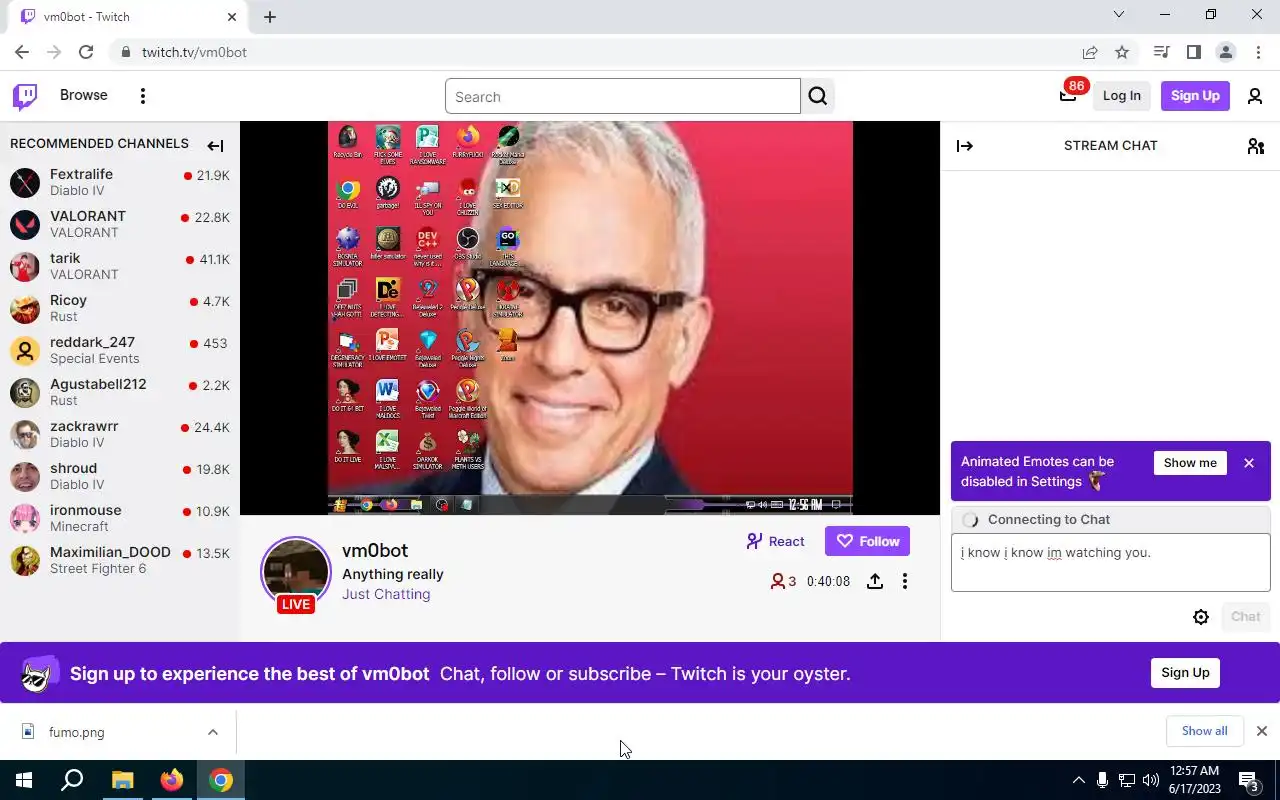Click the disabled Chat send button
This screenshot has width=1280, height=800.
[1245, 617]
